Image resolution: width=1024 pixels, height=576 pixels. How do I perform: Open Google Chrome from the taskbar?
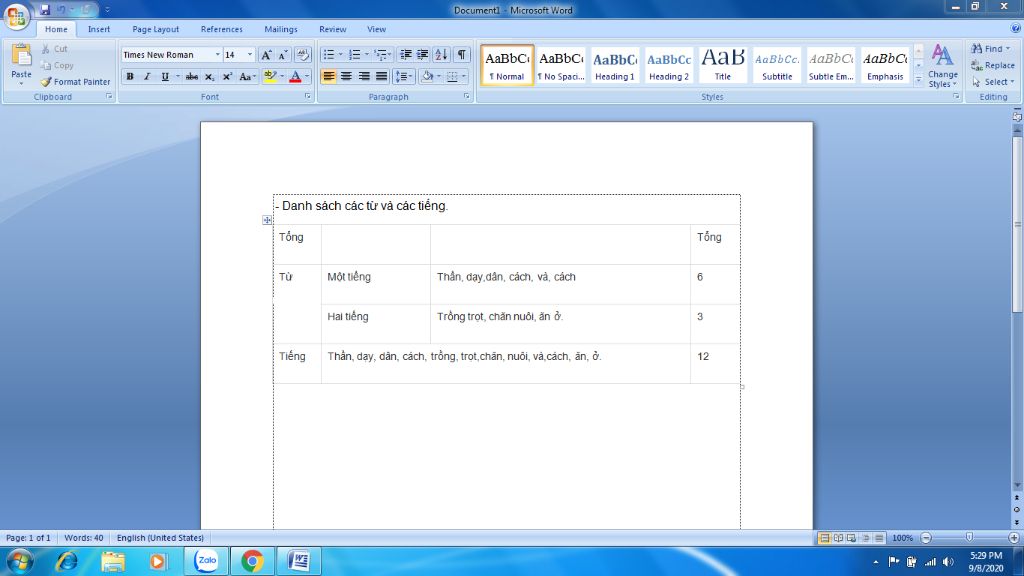click(x=252, y=561)
